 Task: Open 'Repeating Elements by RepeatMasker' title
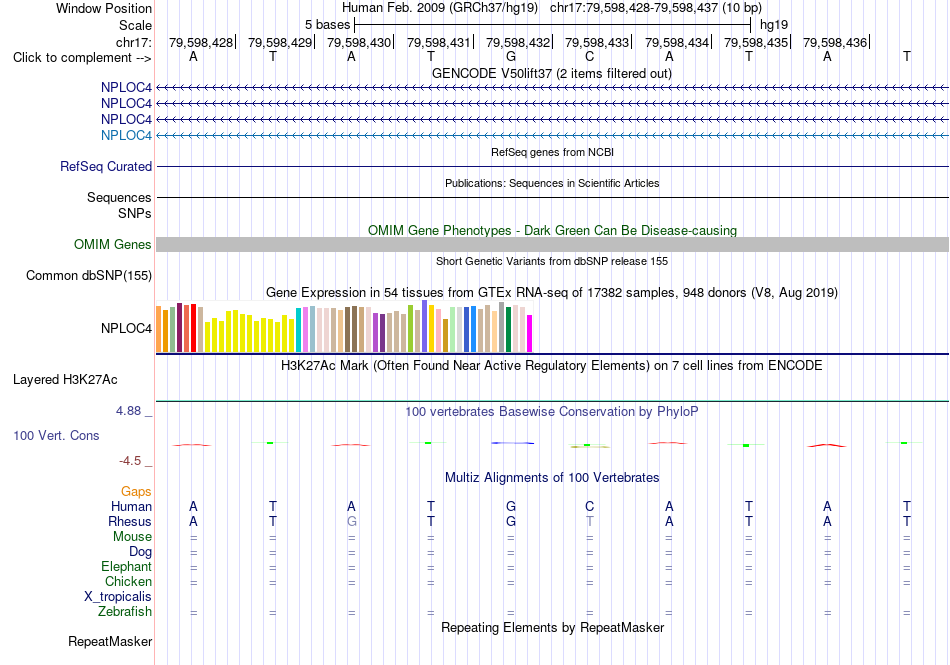(552, 627)
